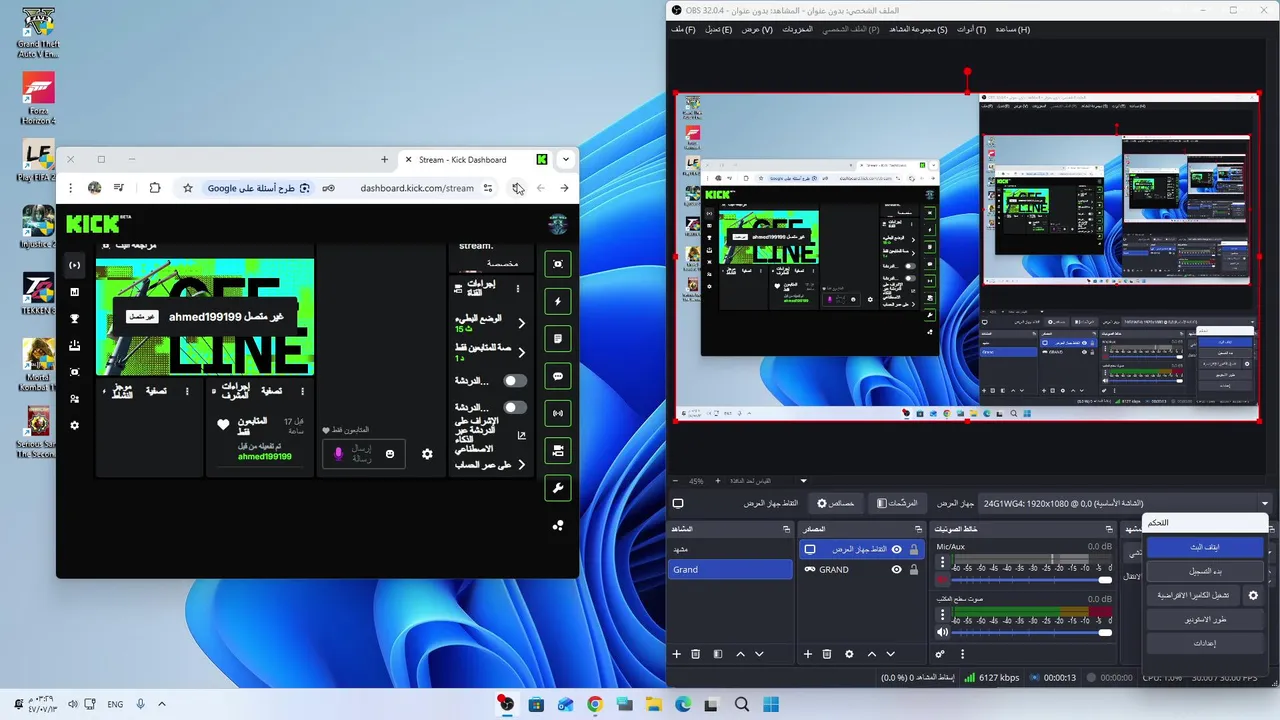
Task: Open display selection dropdown in OBS source toolbar
Action: point(1127,503)
